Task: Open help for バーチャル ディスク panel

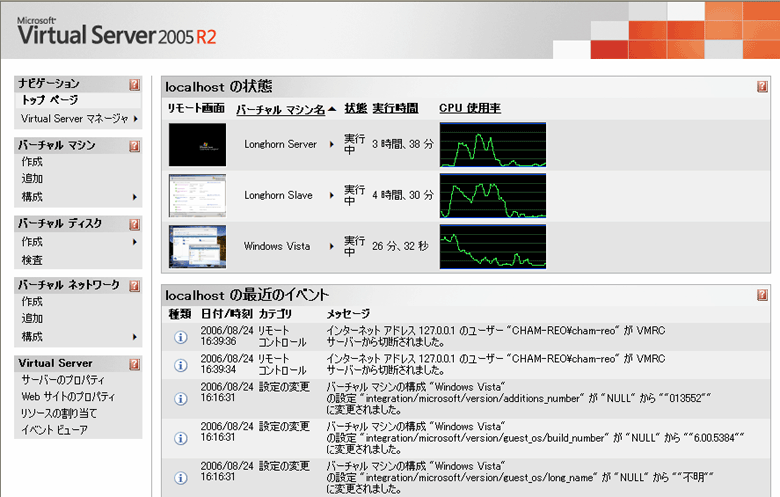Action: coord(134,224)
